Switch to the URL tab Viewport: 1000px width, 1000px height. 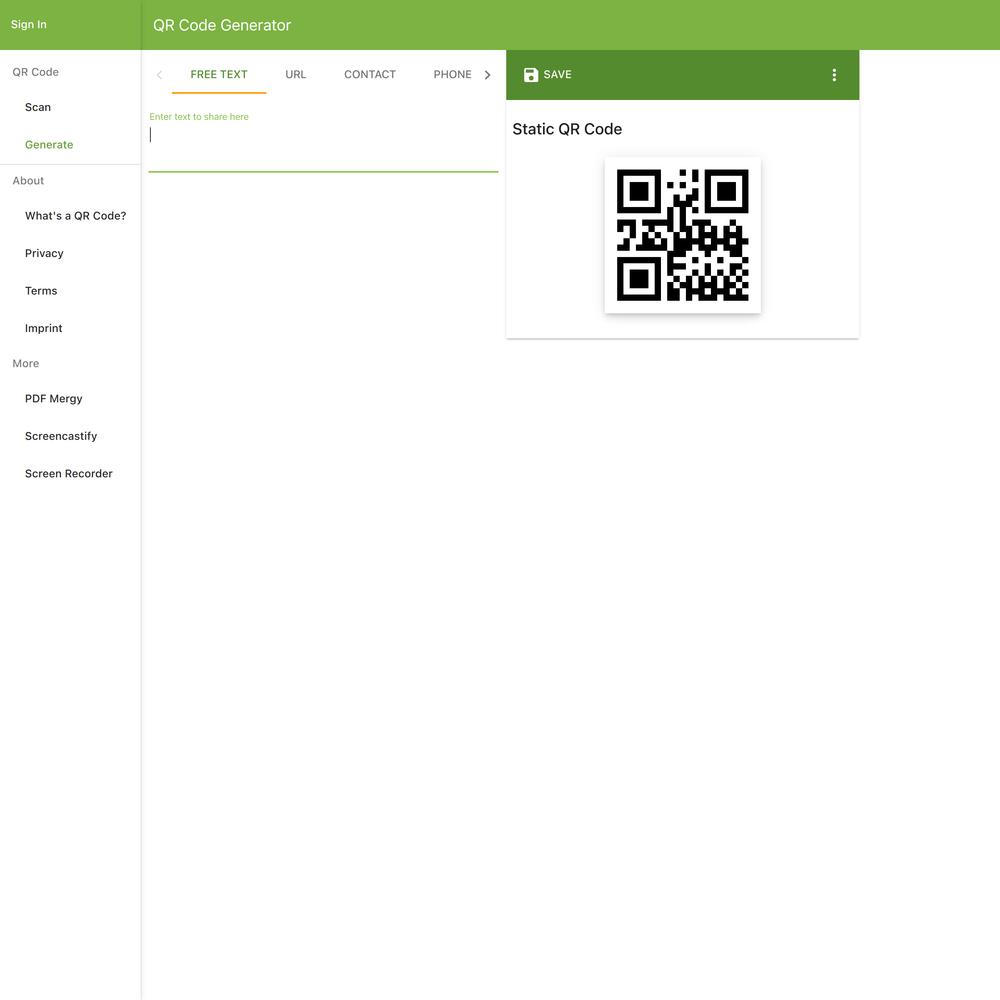tap(295, 75)
